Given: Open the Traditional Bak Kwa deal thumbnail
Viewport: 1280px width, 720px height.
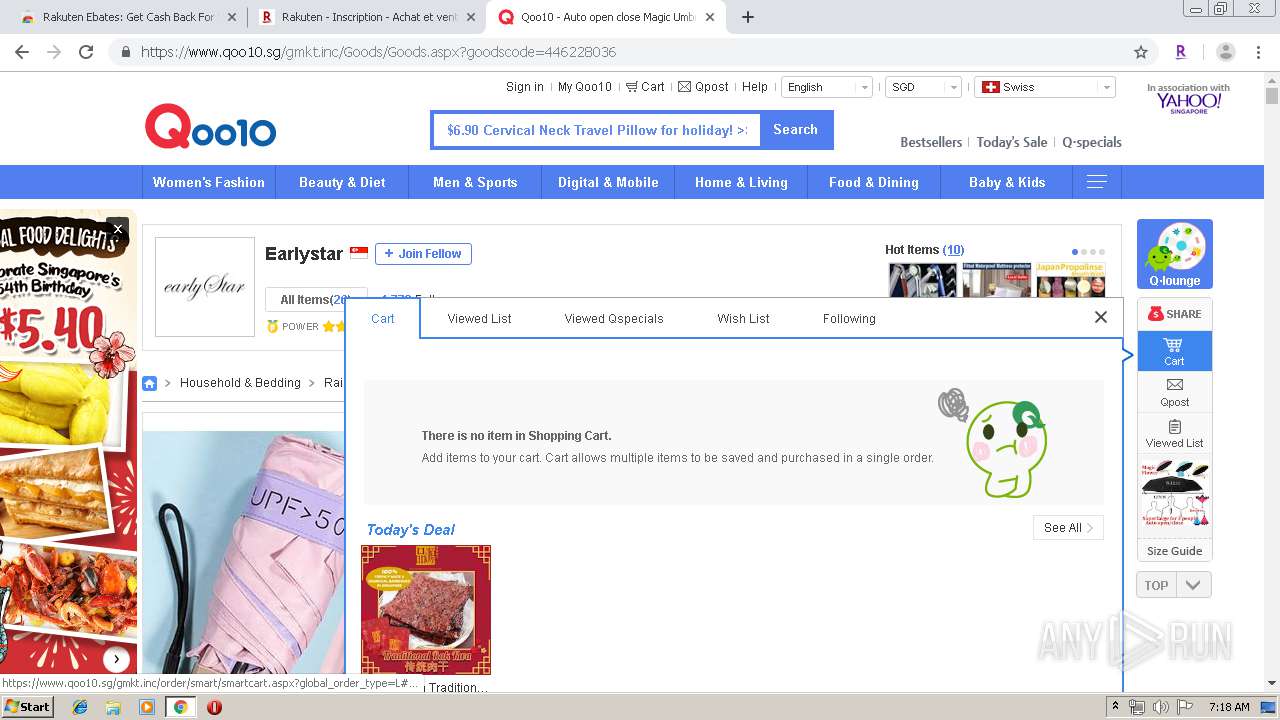Looking at the screenshot, I should (x=426, y=610).
